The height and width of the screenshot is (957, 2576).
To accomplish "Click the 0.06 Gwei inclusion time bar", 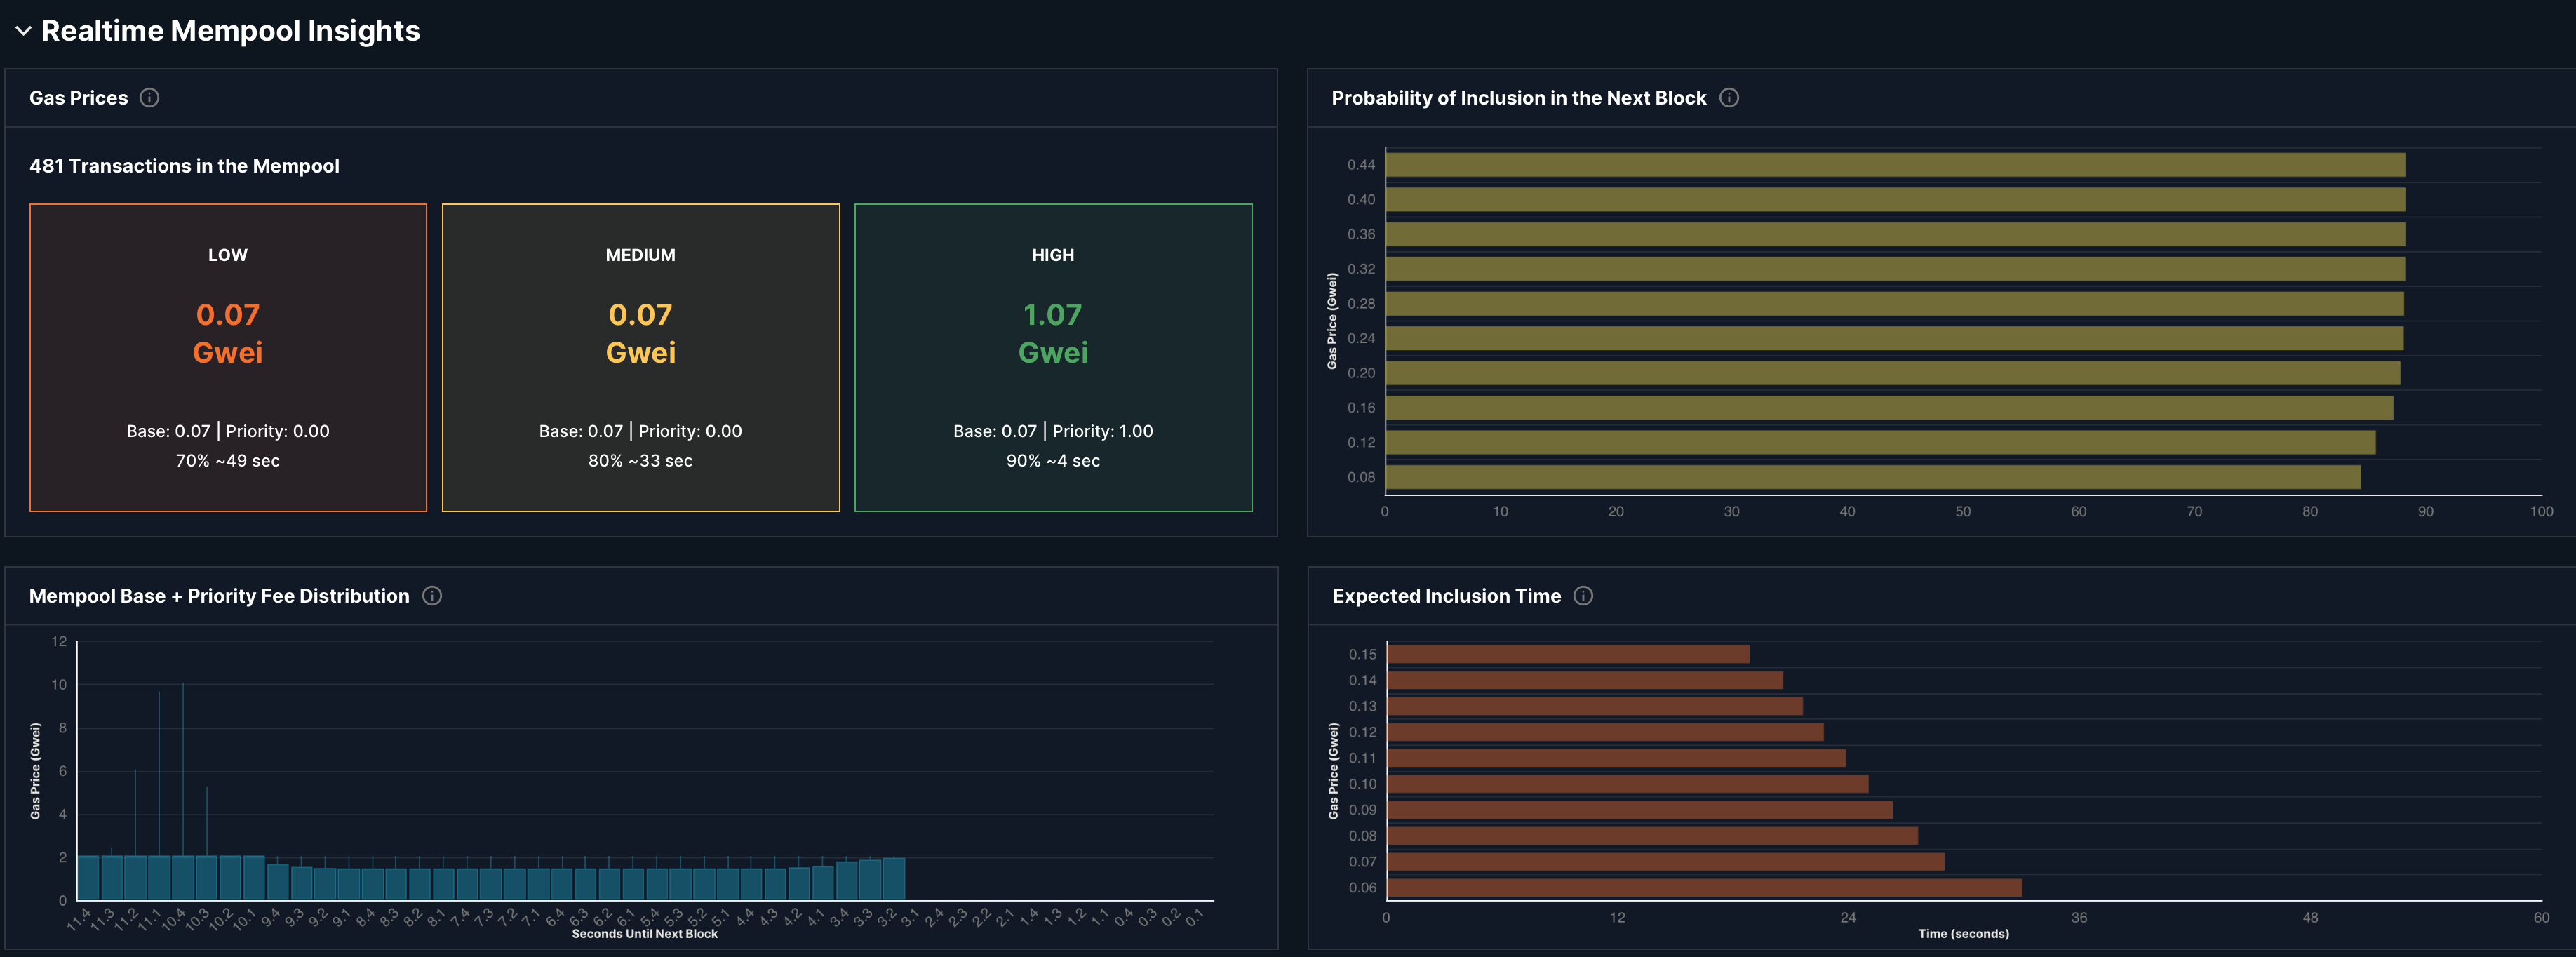I will [1703, 888].
